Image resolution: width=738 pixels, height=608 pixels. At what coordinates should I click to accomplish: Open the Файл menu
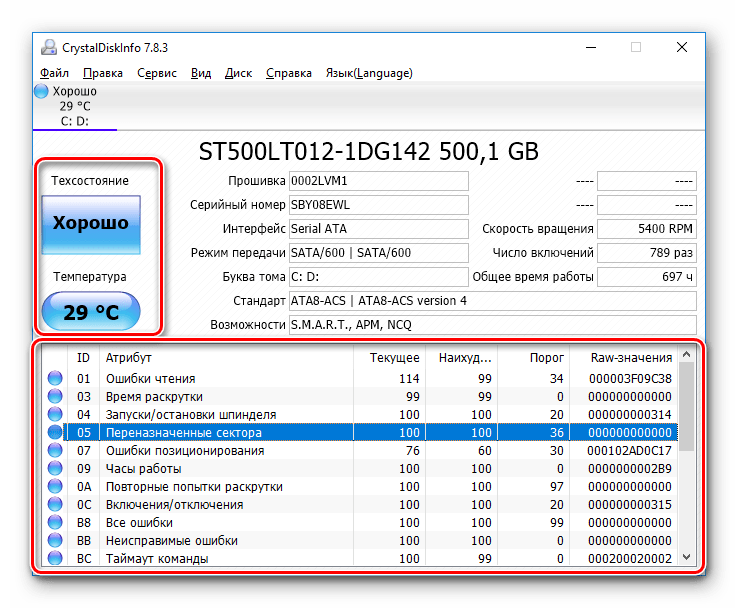pyautogui.click(x=54, y=73)
